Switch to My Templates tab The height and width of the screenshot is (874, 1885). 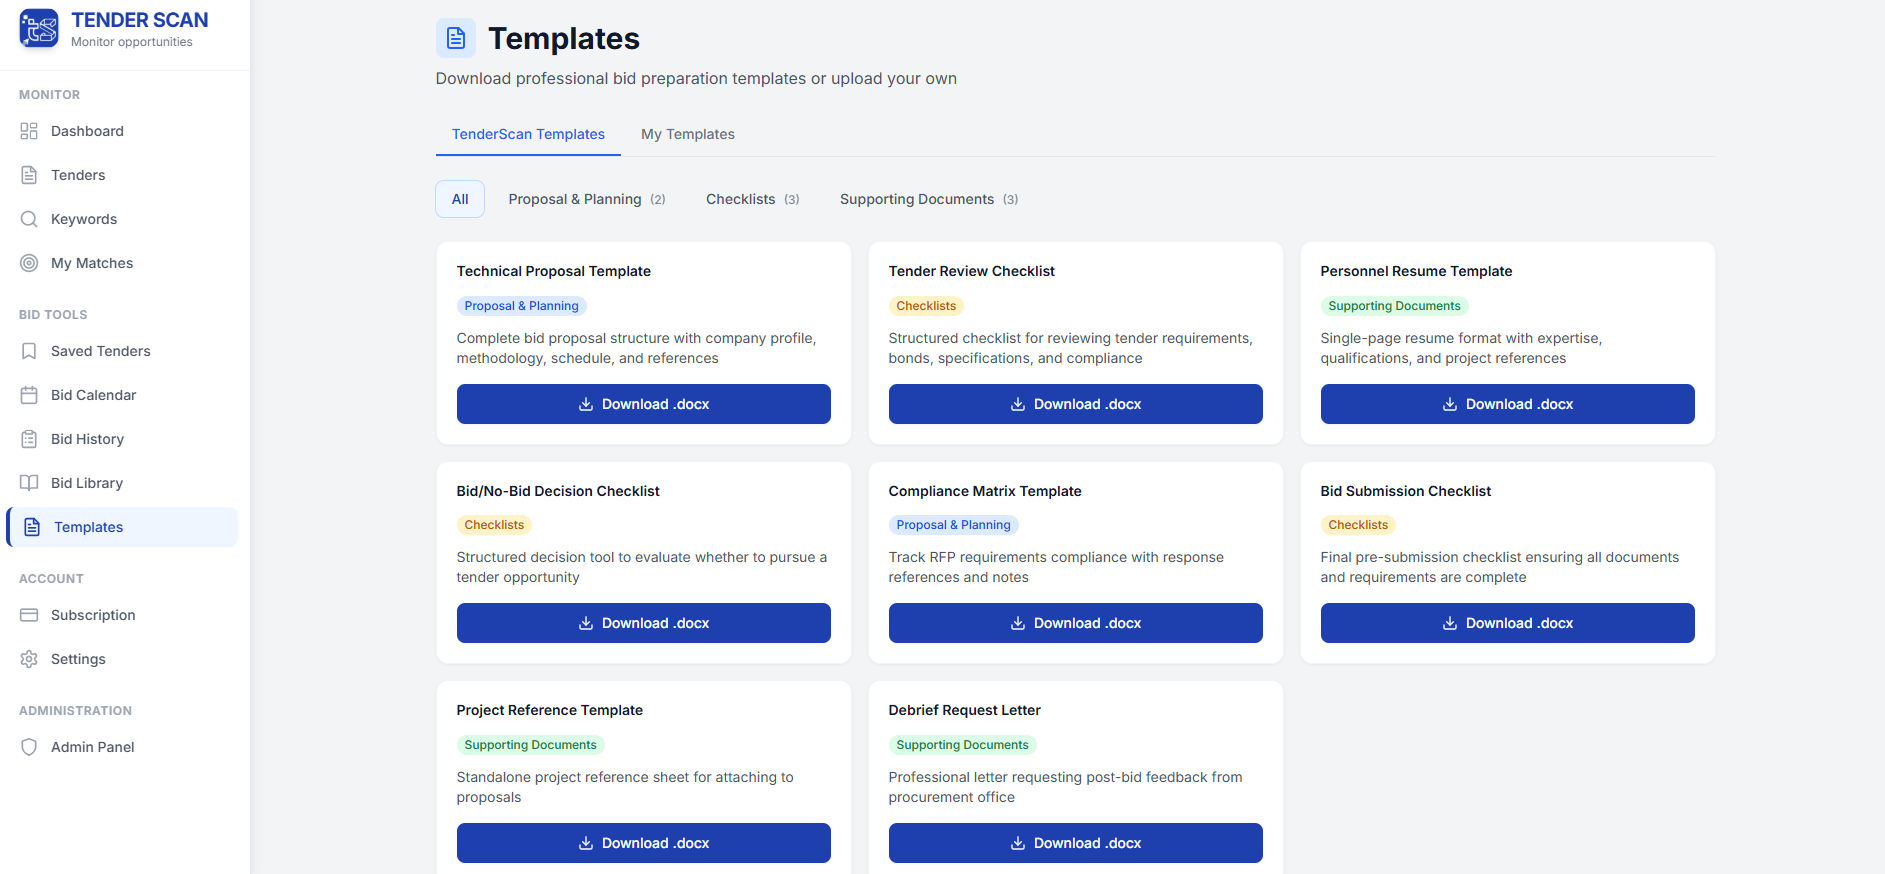[x=688, y=134]
